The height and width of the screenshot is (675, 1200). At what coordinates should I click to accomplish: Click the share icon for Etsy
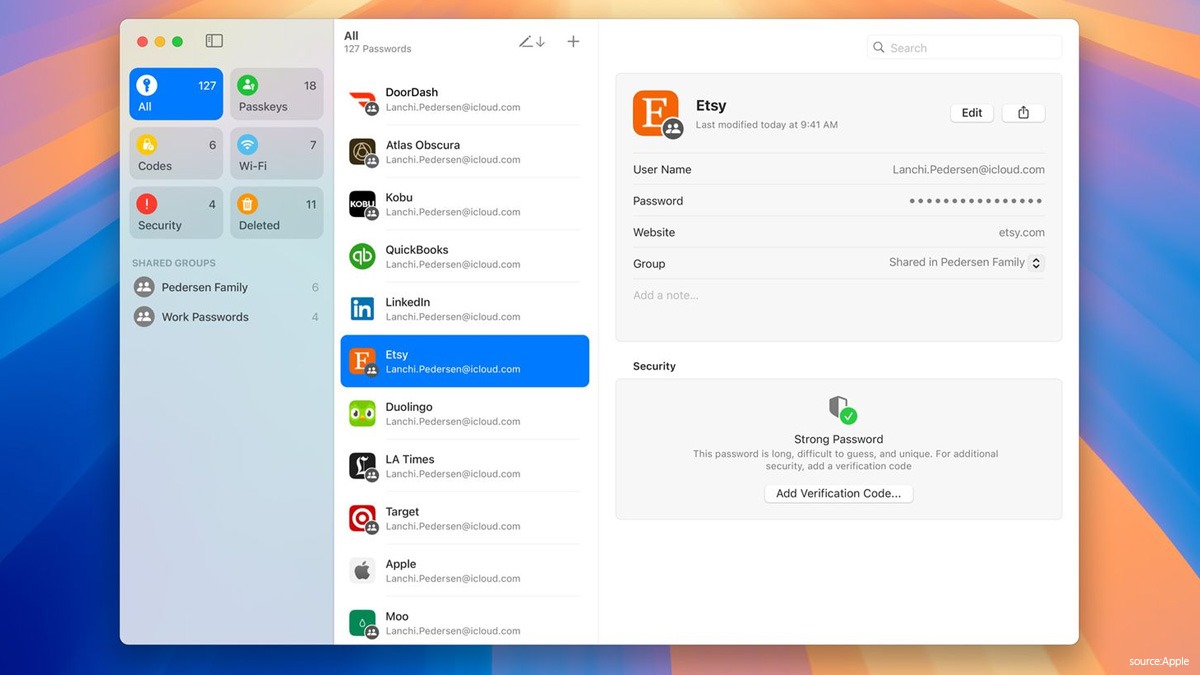click(1023, 113)
